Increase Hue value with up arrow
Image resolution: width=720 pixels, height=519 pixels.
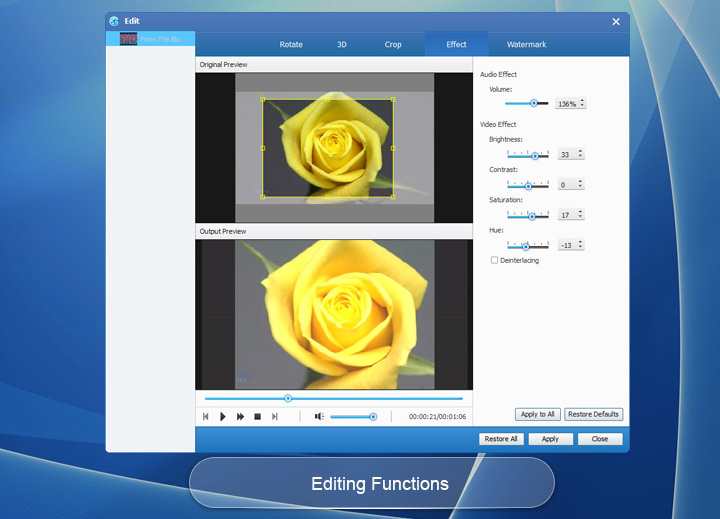coord(580,242)
